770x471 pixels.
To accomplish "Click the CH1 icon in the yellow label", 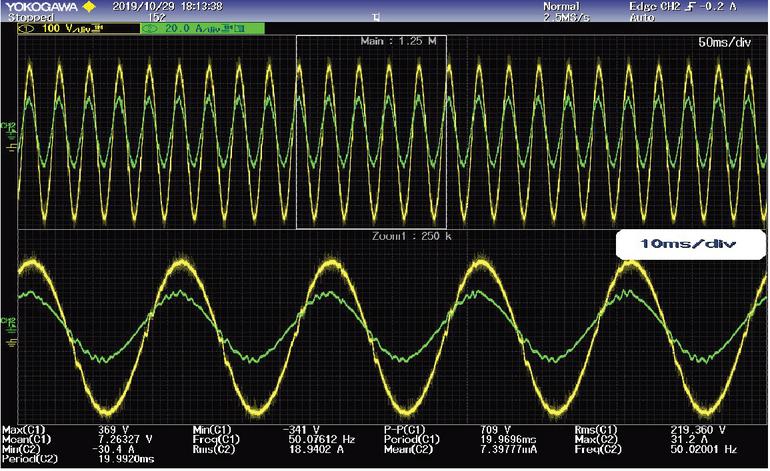I will point(25,30).
